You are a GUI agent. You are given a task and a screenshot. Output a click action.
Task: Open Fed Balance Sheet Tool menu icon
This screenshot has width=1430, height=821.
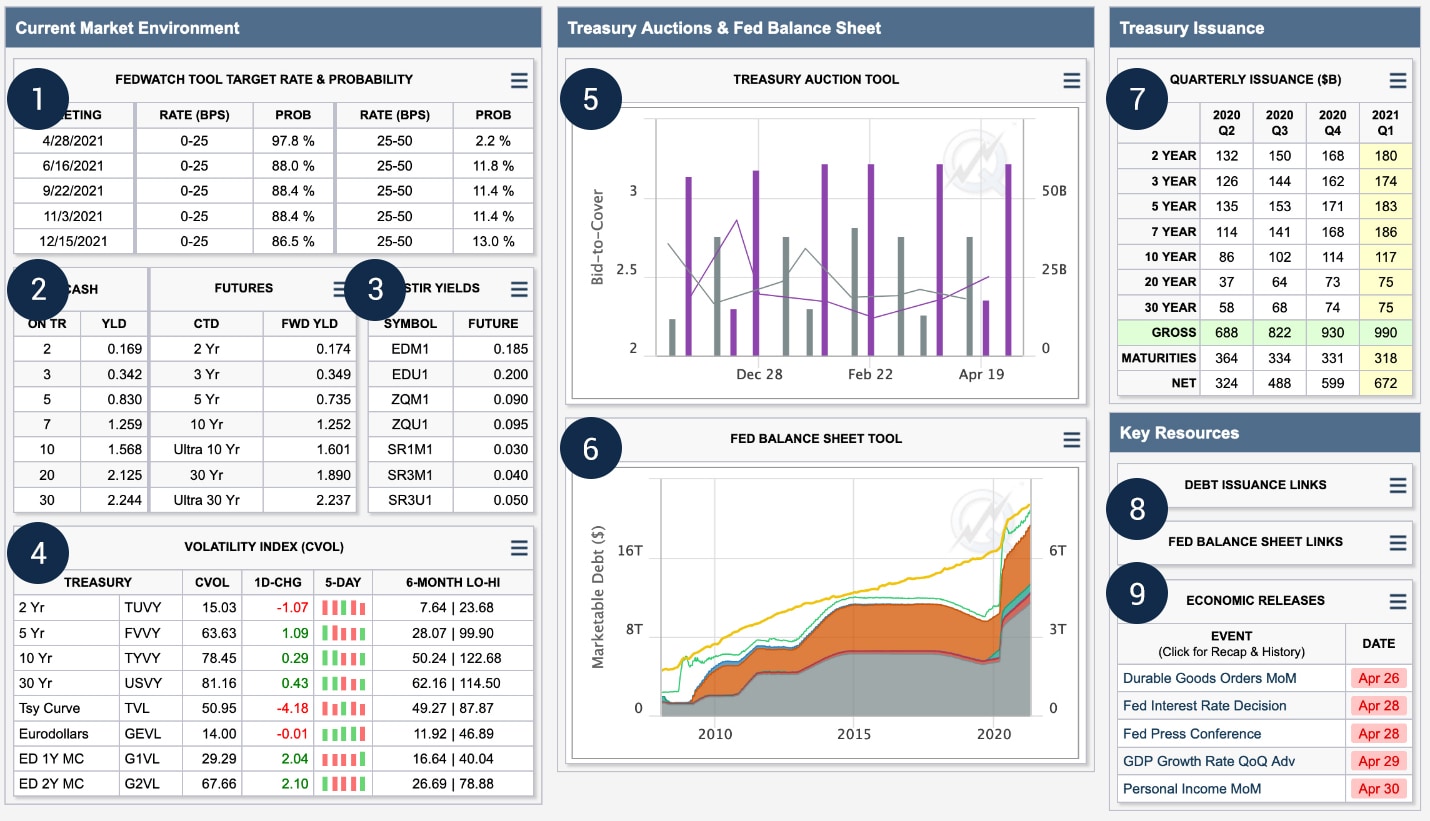[1071, 440]
